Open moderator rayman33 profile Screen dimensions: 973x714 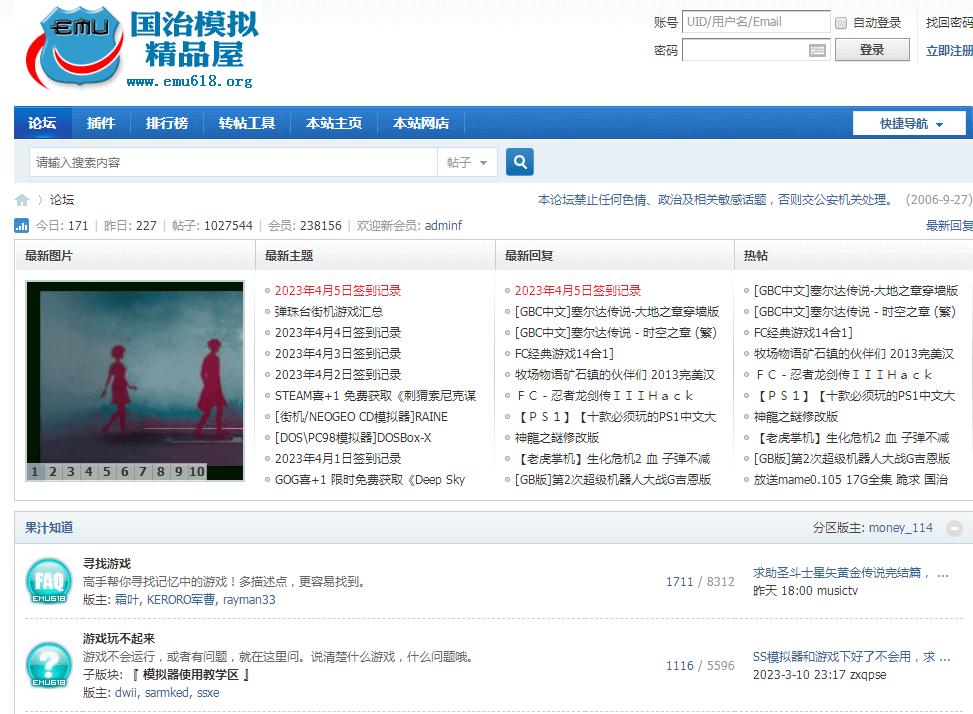point(249,599)
